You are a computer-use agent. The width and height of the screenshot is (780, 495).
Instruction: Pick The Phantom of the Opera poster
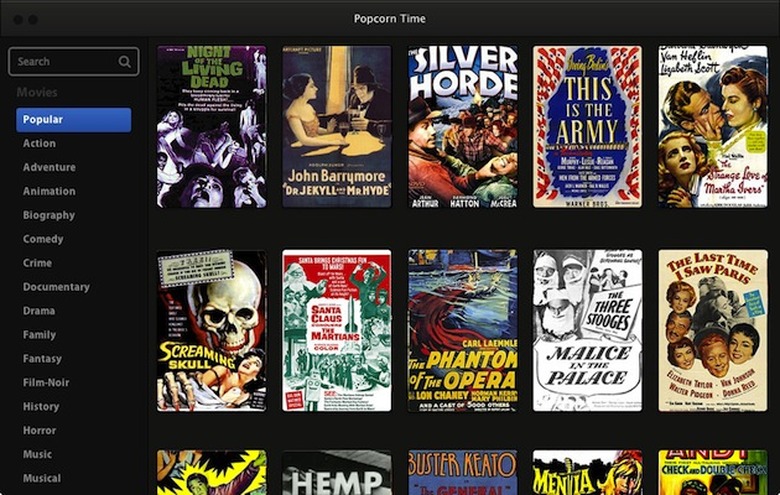(463, 330)
